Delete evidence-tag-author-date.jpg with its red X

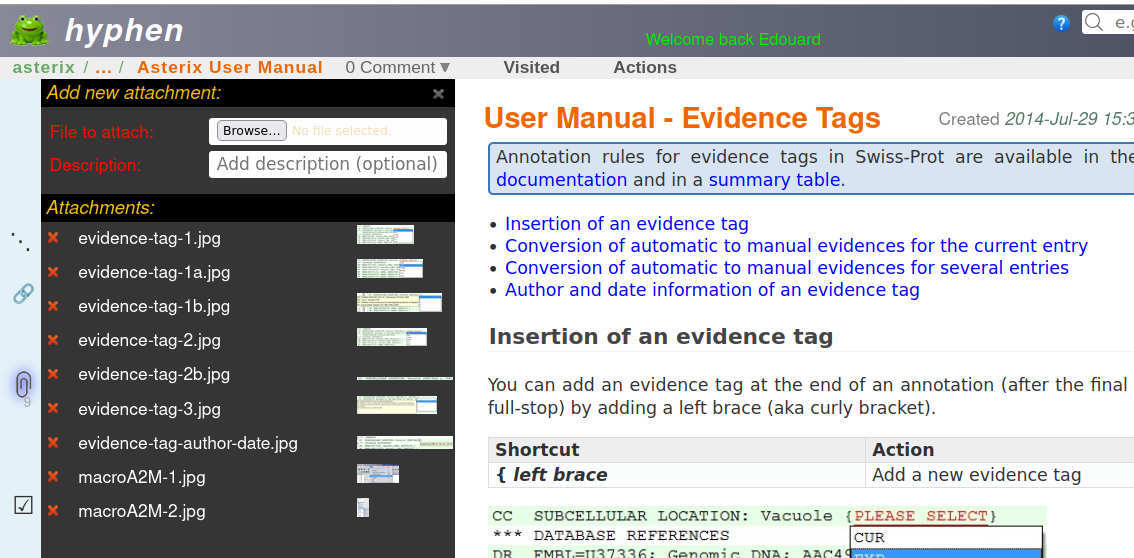point(53,442)
